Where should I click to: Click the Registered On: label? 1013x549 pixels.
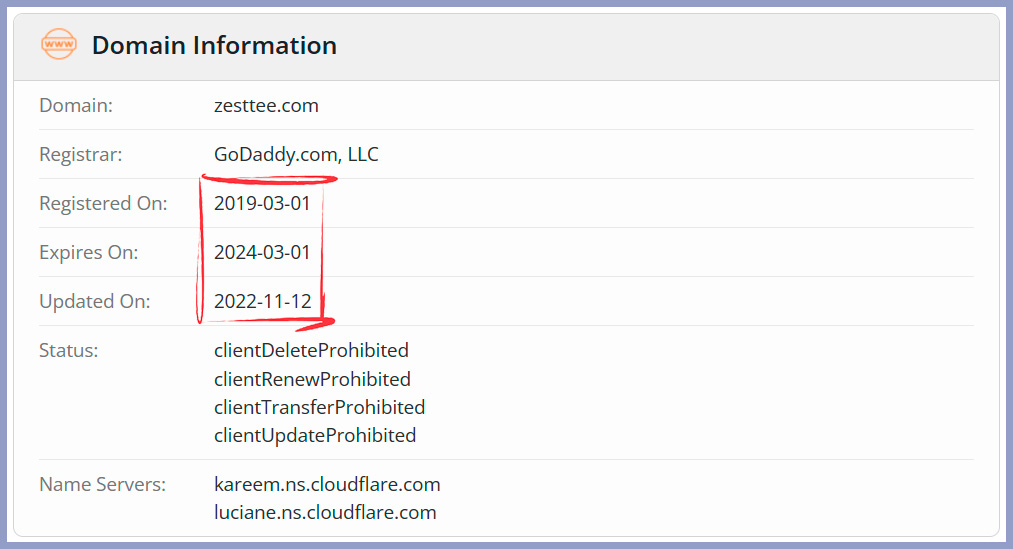tap(103, 204)
